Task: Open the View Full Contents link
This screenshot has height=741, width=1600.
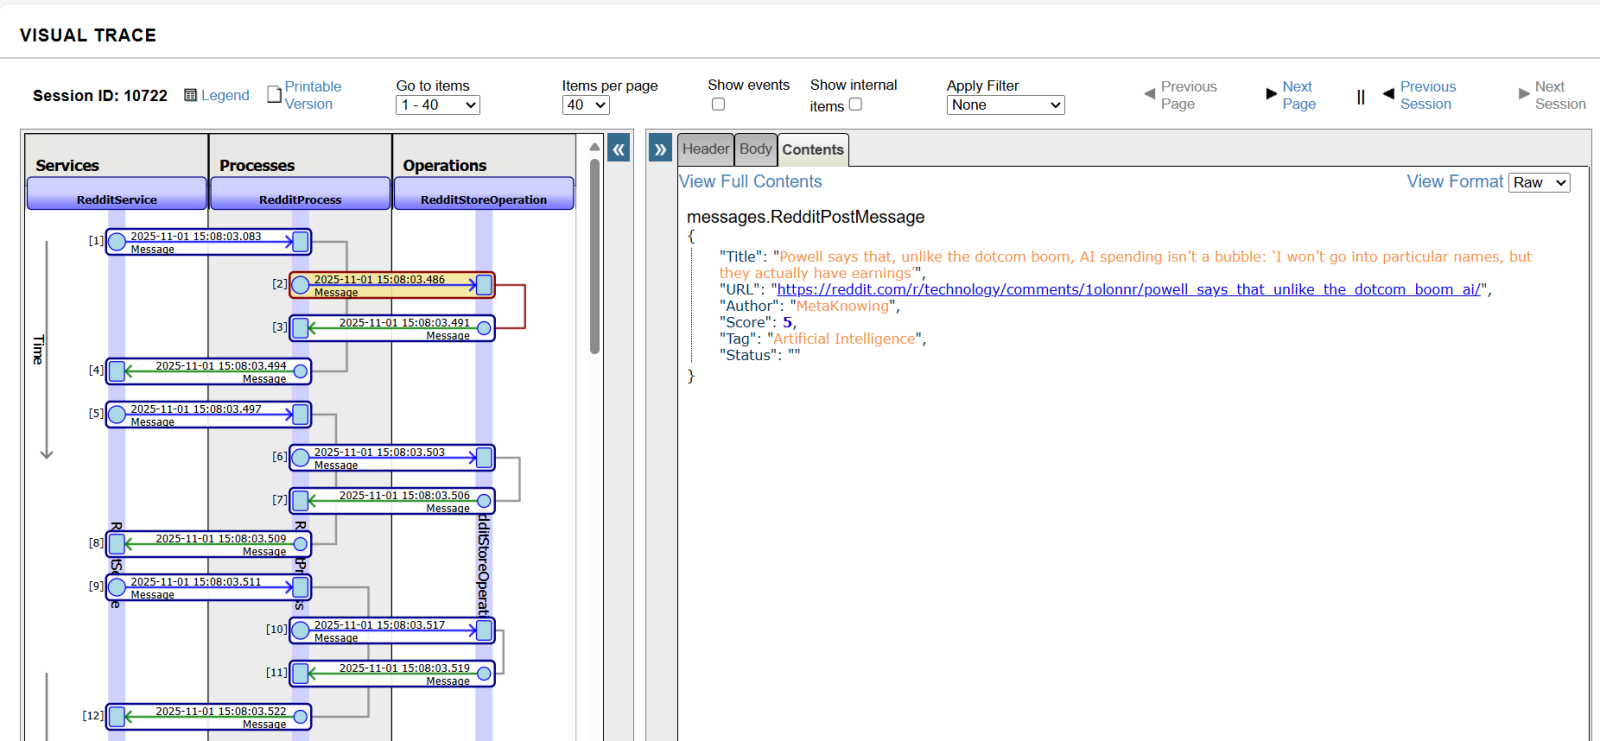Action: pyautogui.click(x=750, y=182)
